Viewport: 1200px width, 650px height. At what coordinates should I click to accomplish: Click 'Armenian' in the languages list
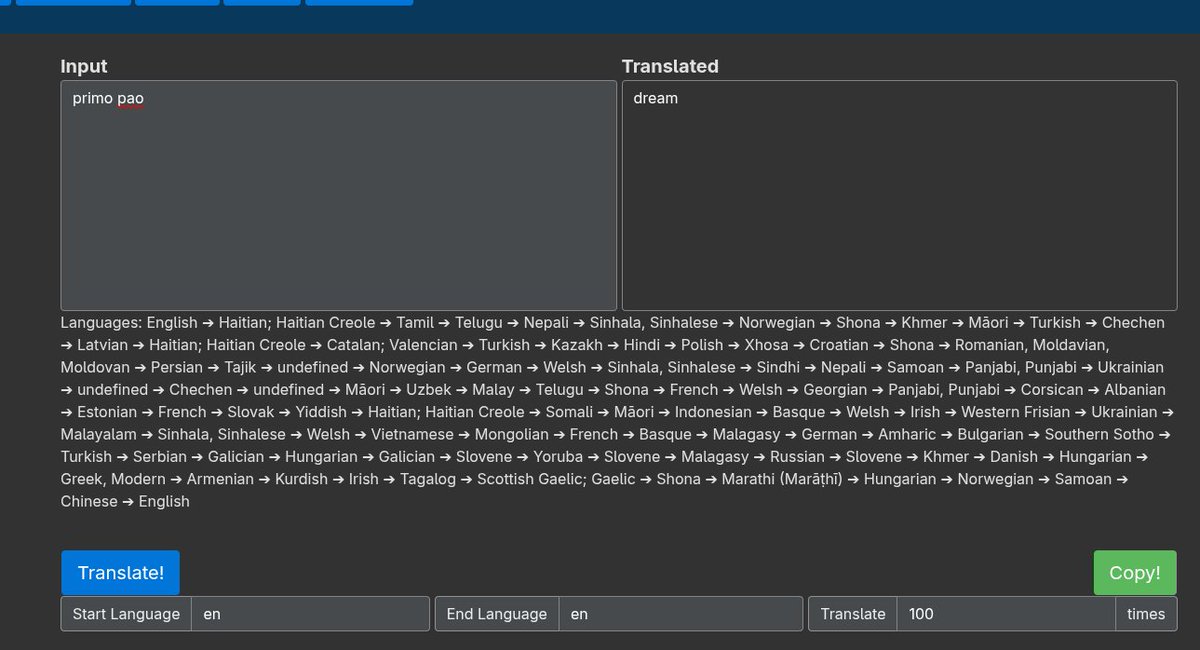point(220,479)
